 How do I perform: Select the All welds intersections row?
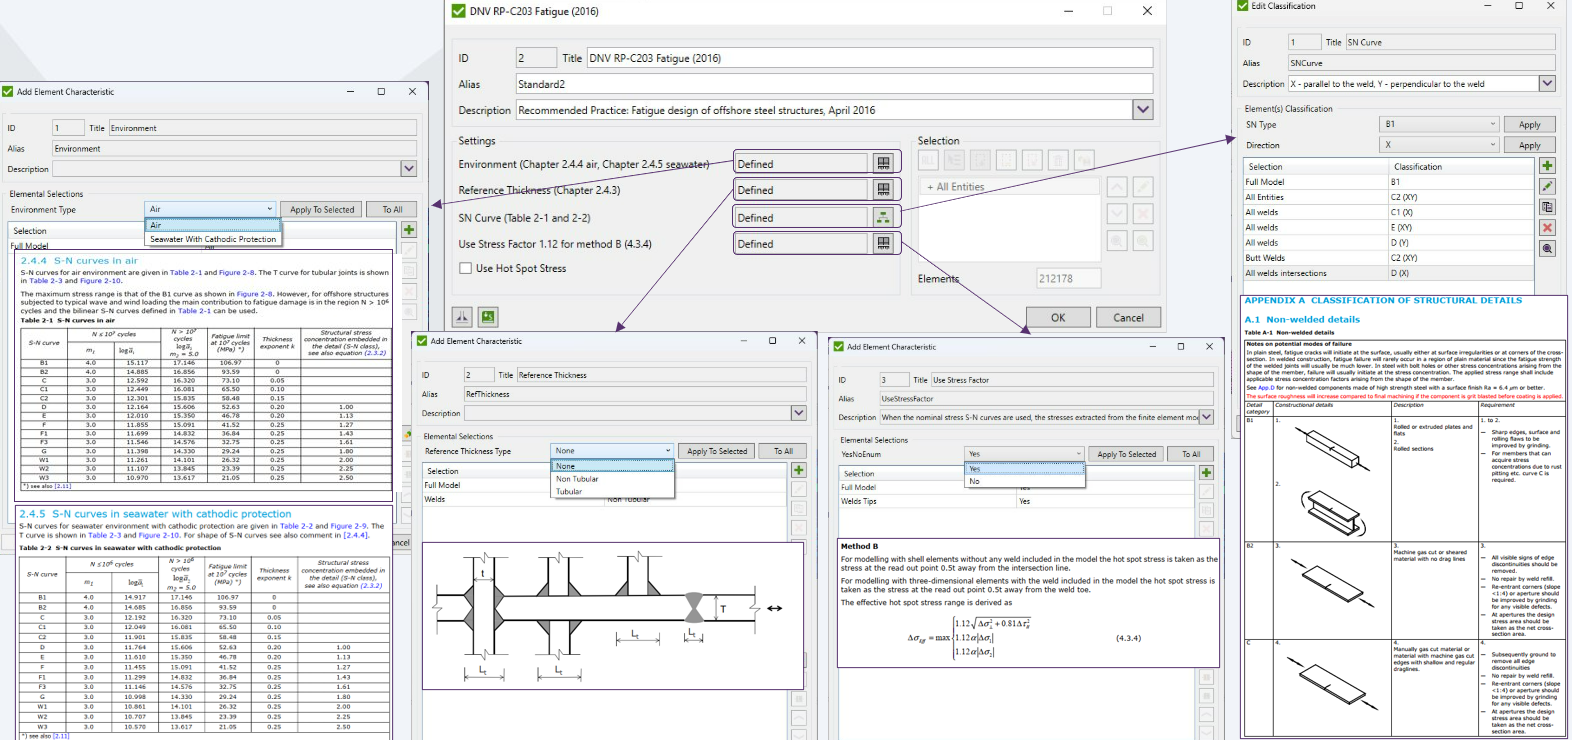click(1388, 272)
